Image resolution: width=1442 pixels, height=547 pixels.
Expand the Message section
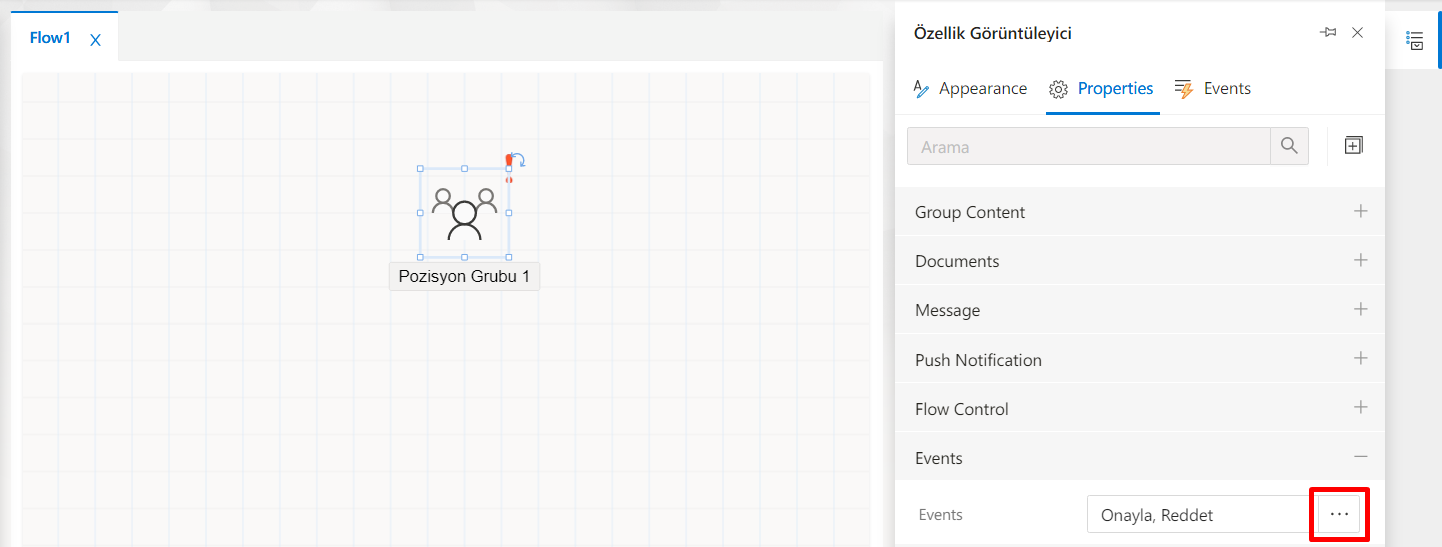(x=1360, y=310)
